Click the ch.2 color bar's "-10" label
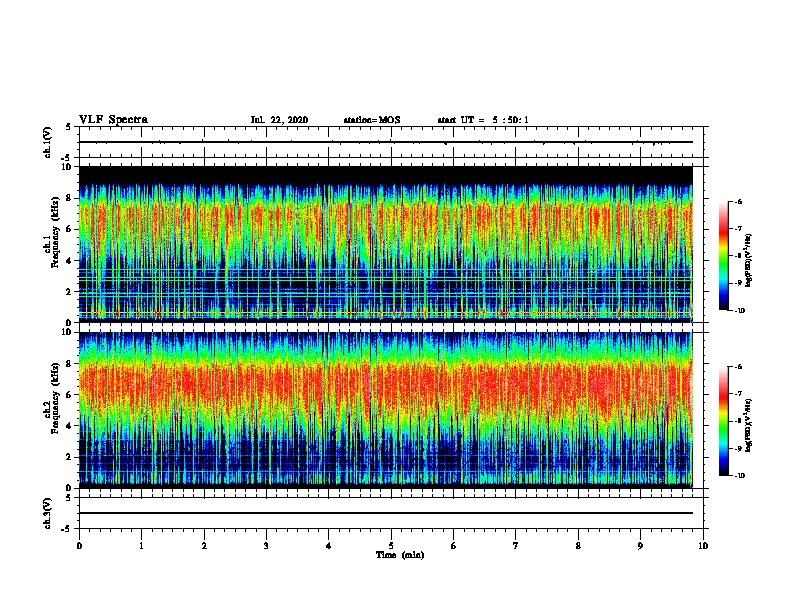Viewport: 792px width, 612px height. (740, 476)
